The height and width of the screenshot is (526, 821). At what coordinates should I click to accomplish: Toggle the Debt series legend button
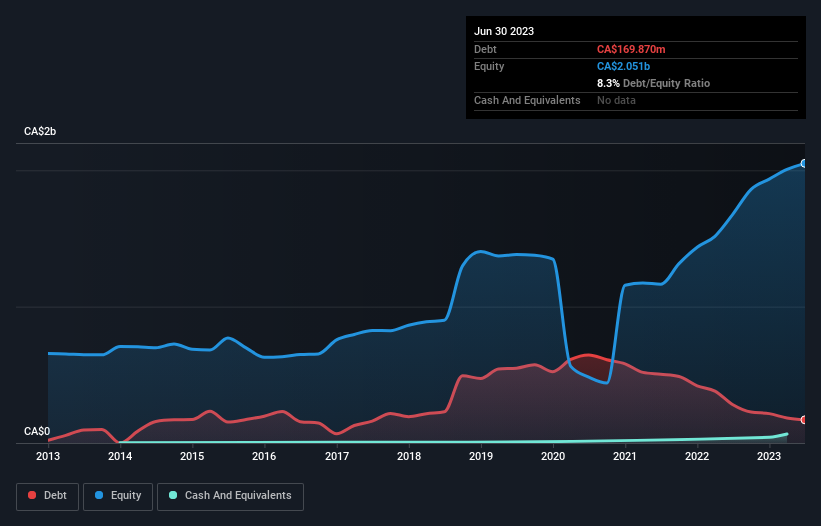pos(47,496)
